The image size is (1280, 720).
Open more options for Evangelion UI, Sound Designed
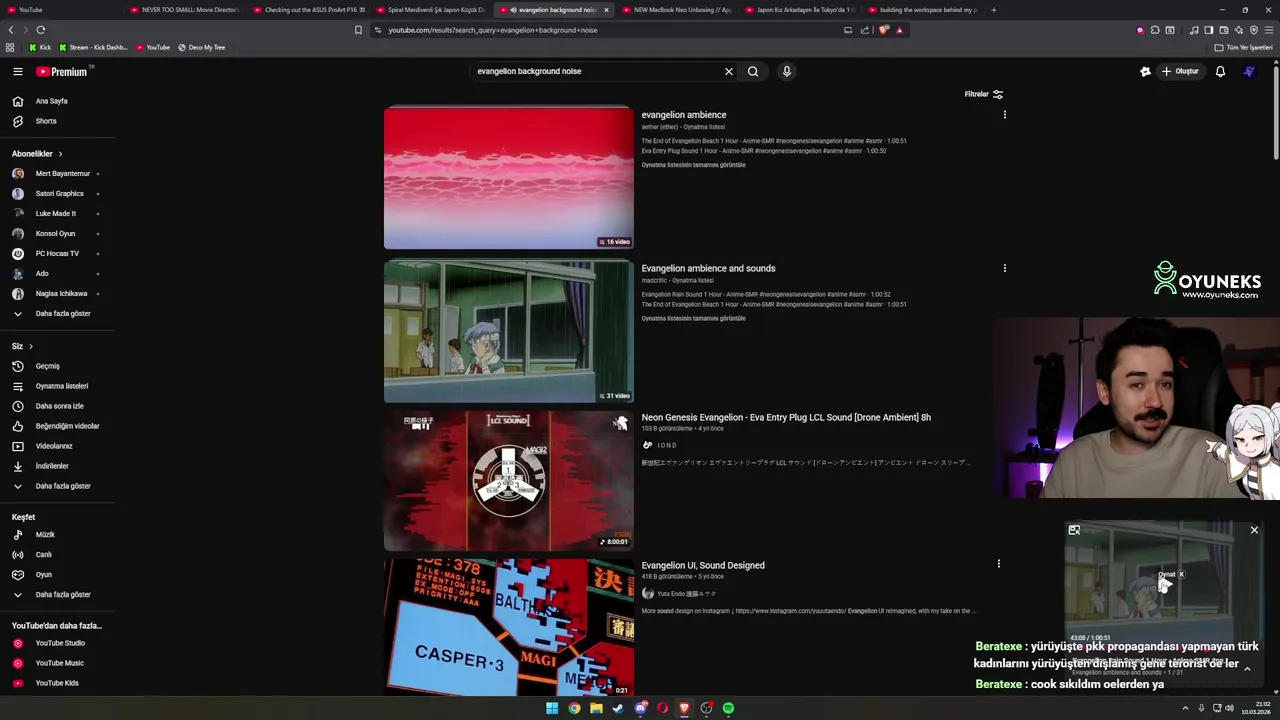tap(998, 564)
